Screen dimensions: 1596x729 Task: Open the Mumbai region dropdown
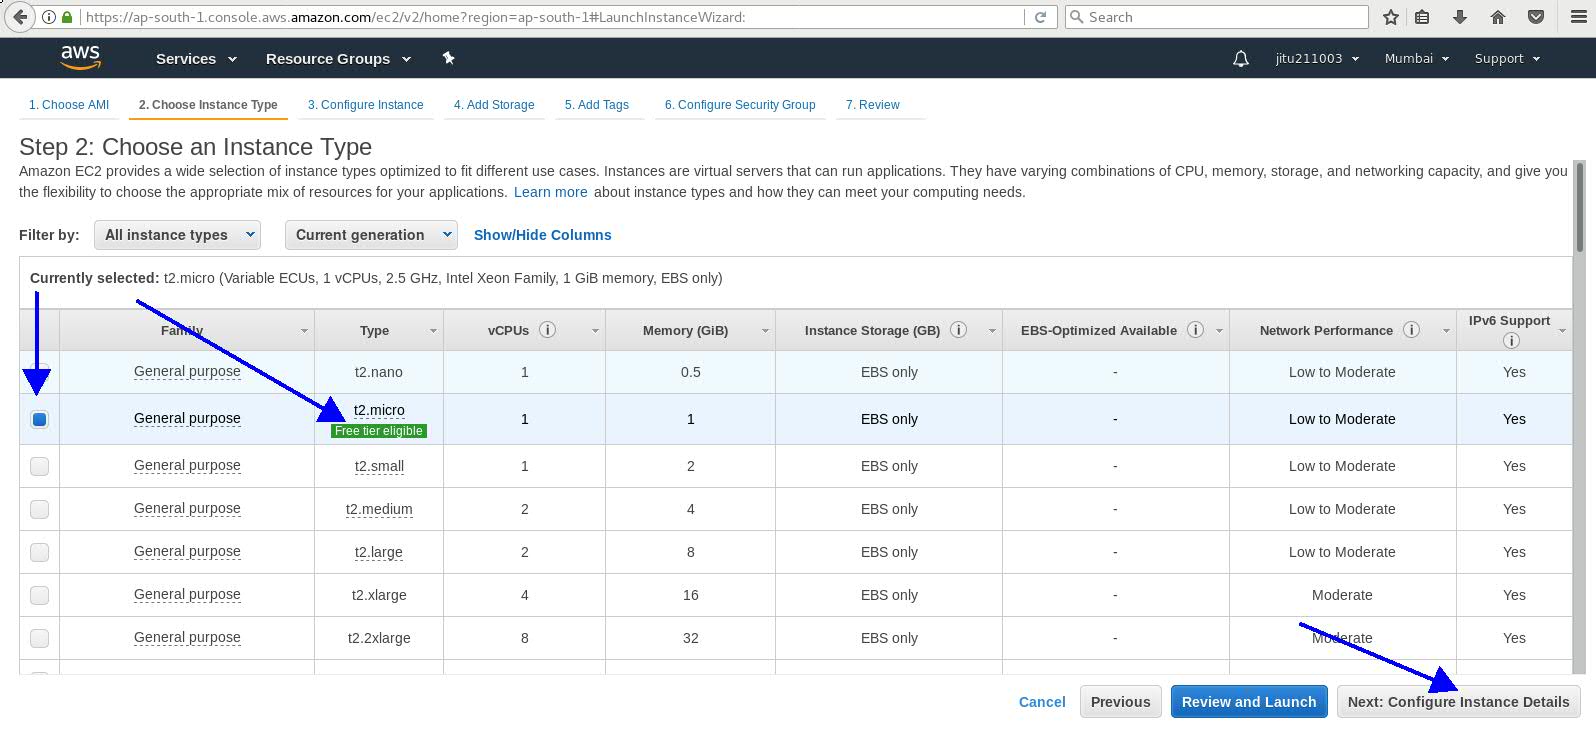pos(1417,59)
